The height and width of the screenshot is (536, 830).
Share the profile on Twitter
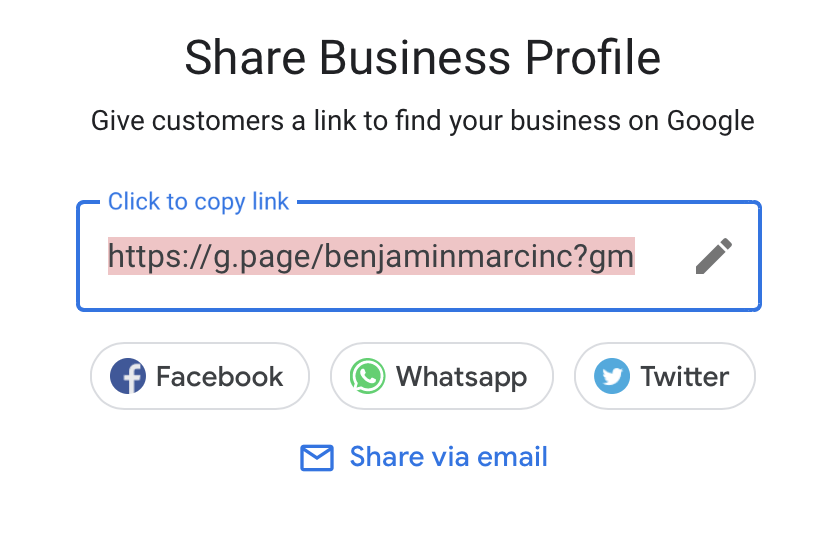coord(665,376)
